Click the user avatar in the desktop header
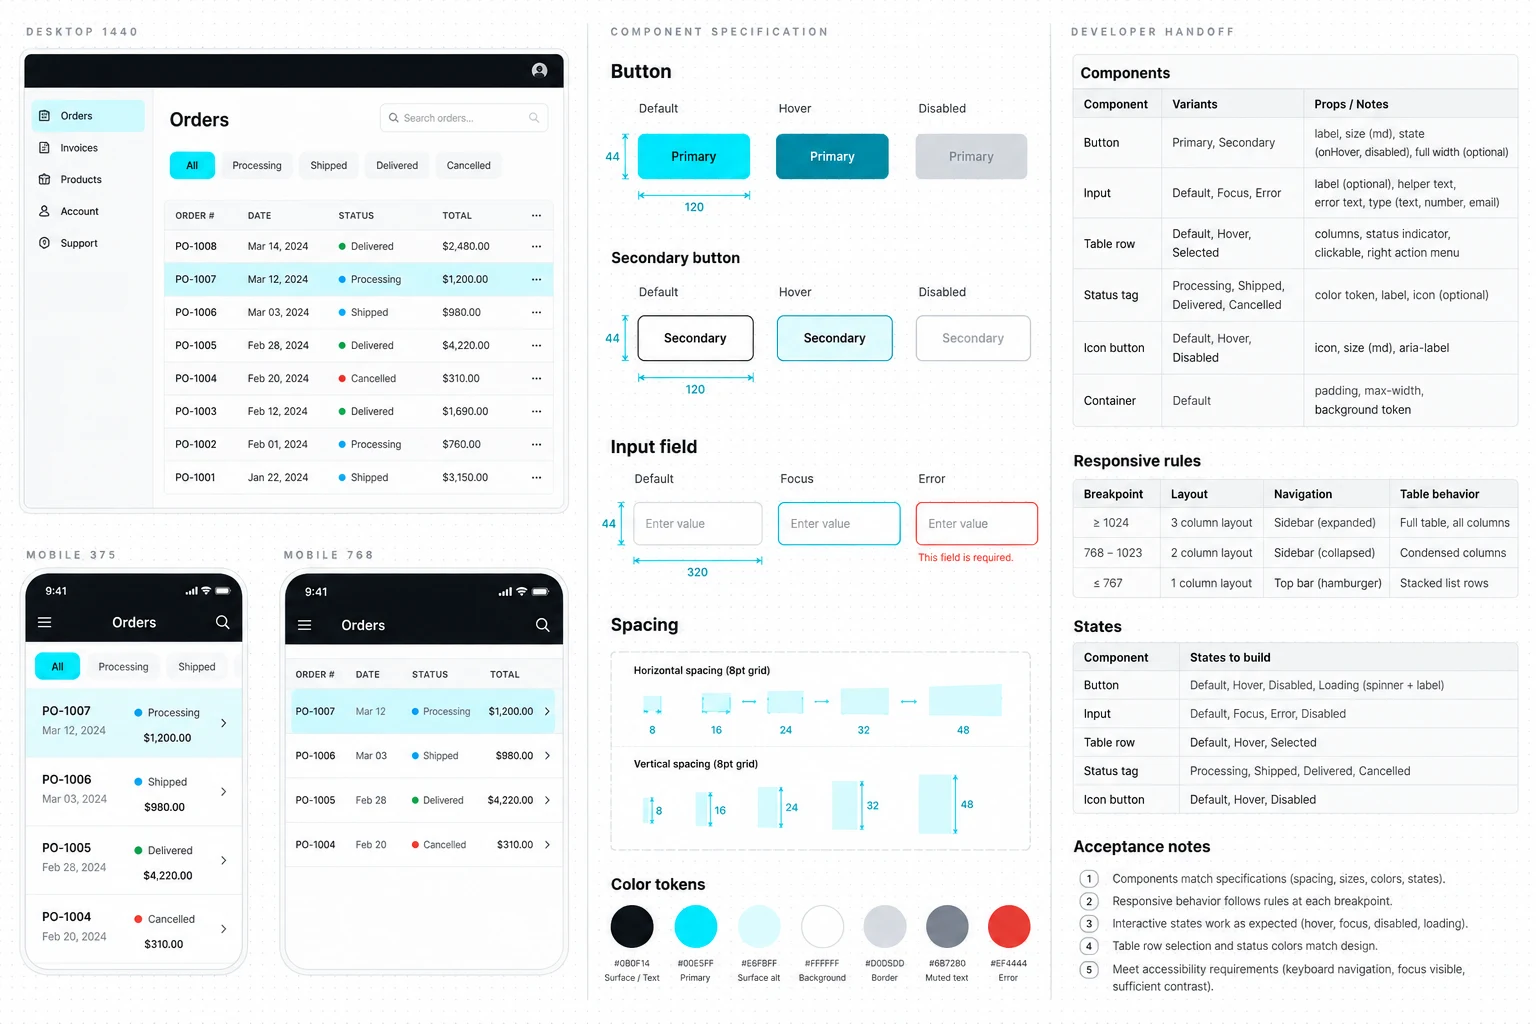1536x1024 pixels. [539, 70]
